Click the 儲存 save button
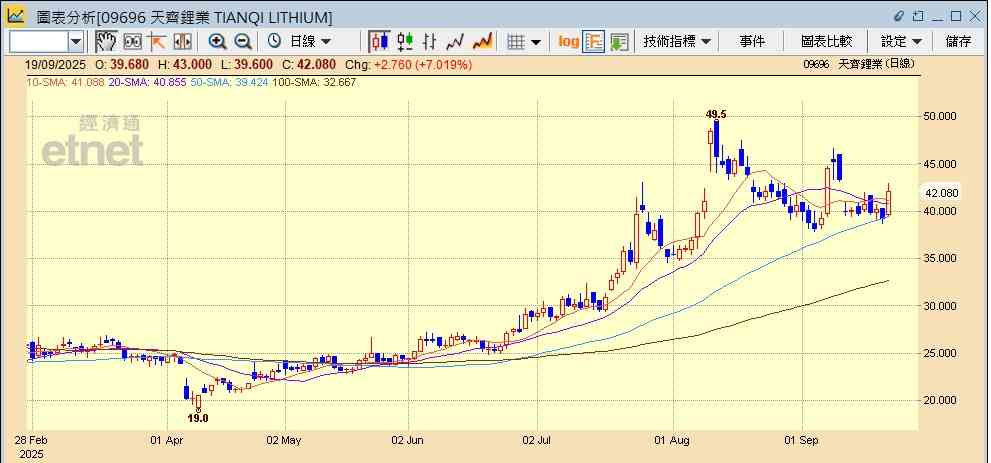 click(x=958, y=42)
